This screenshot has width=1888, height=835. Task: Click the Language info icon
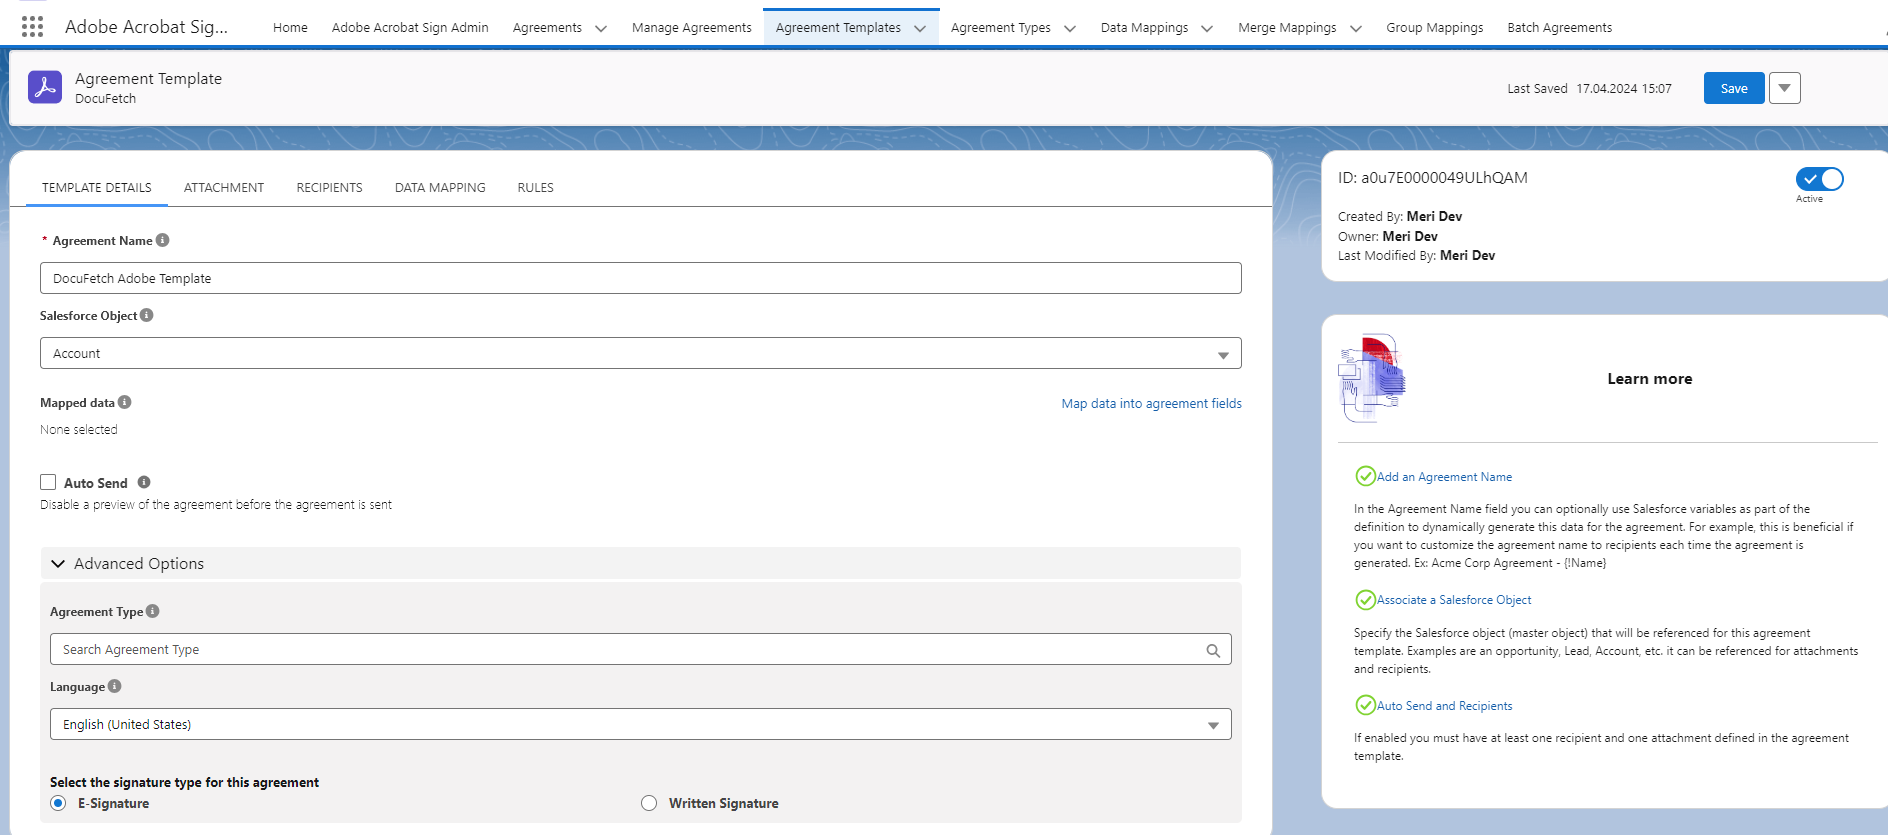coord(115,686)
